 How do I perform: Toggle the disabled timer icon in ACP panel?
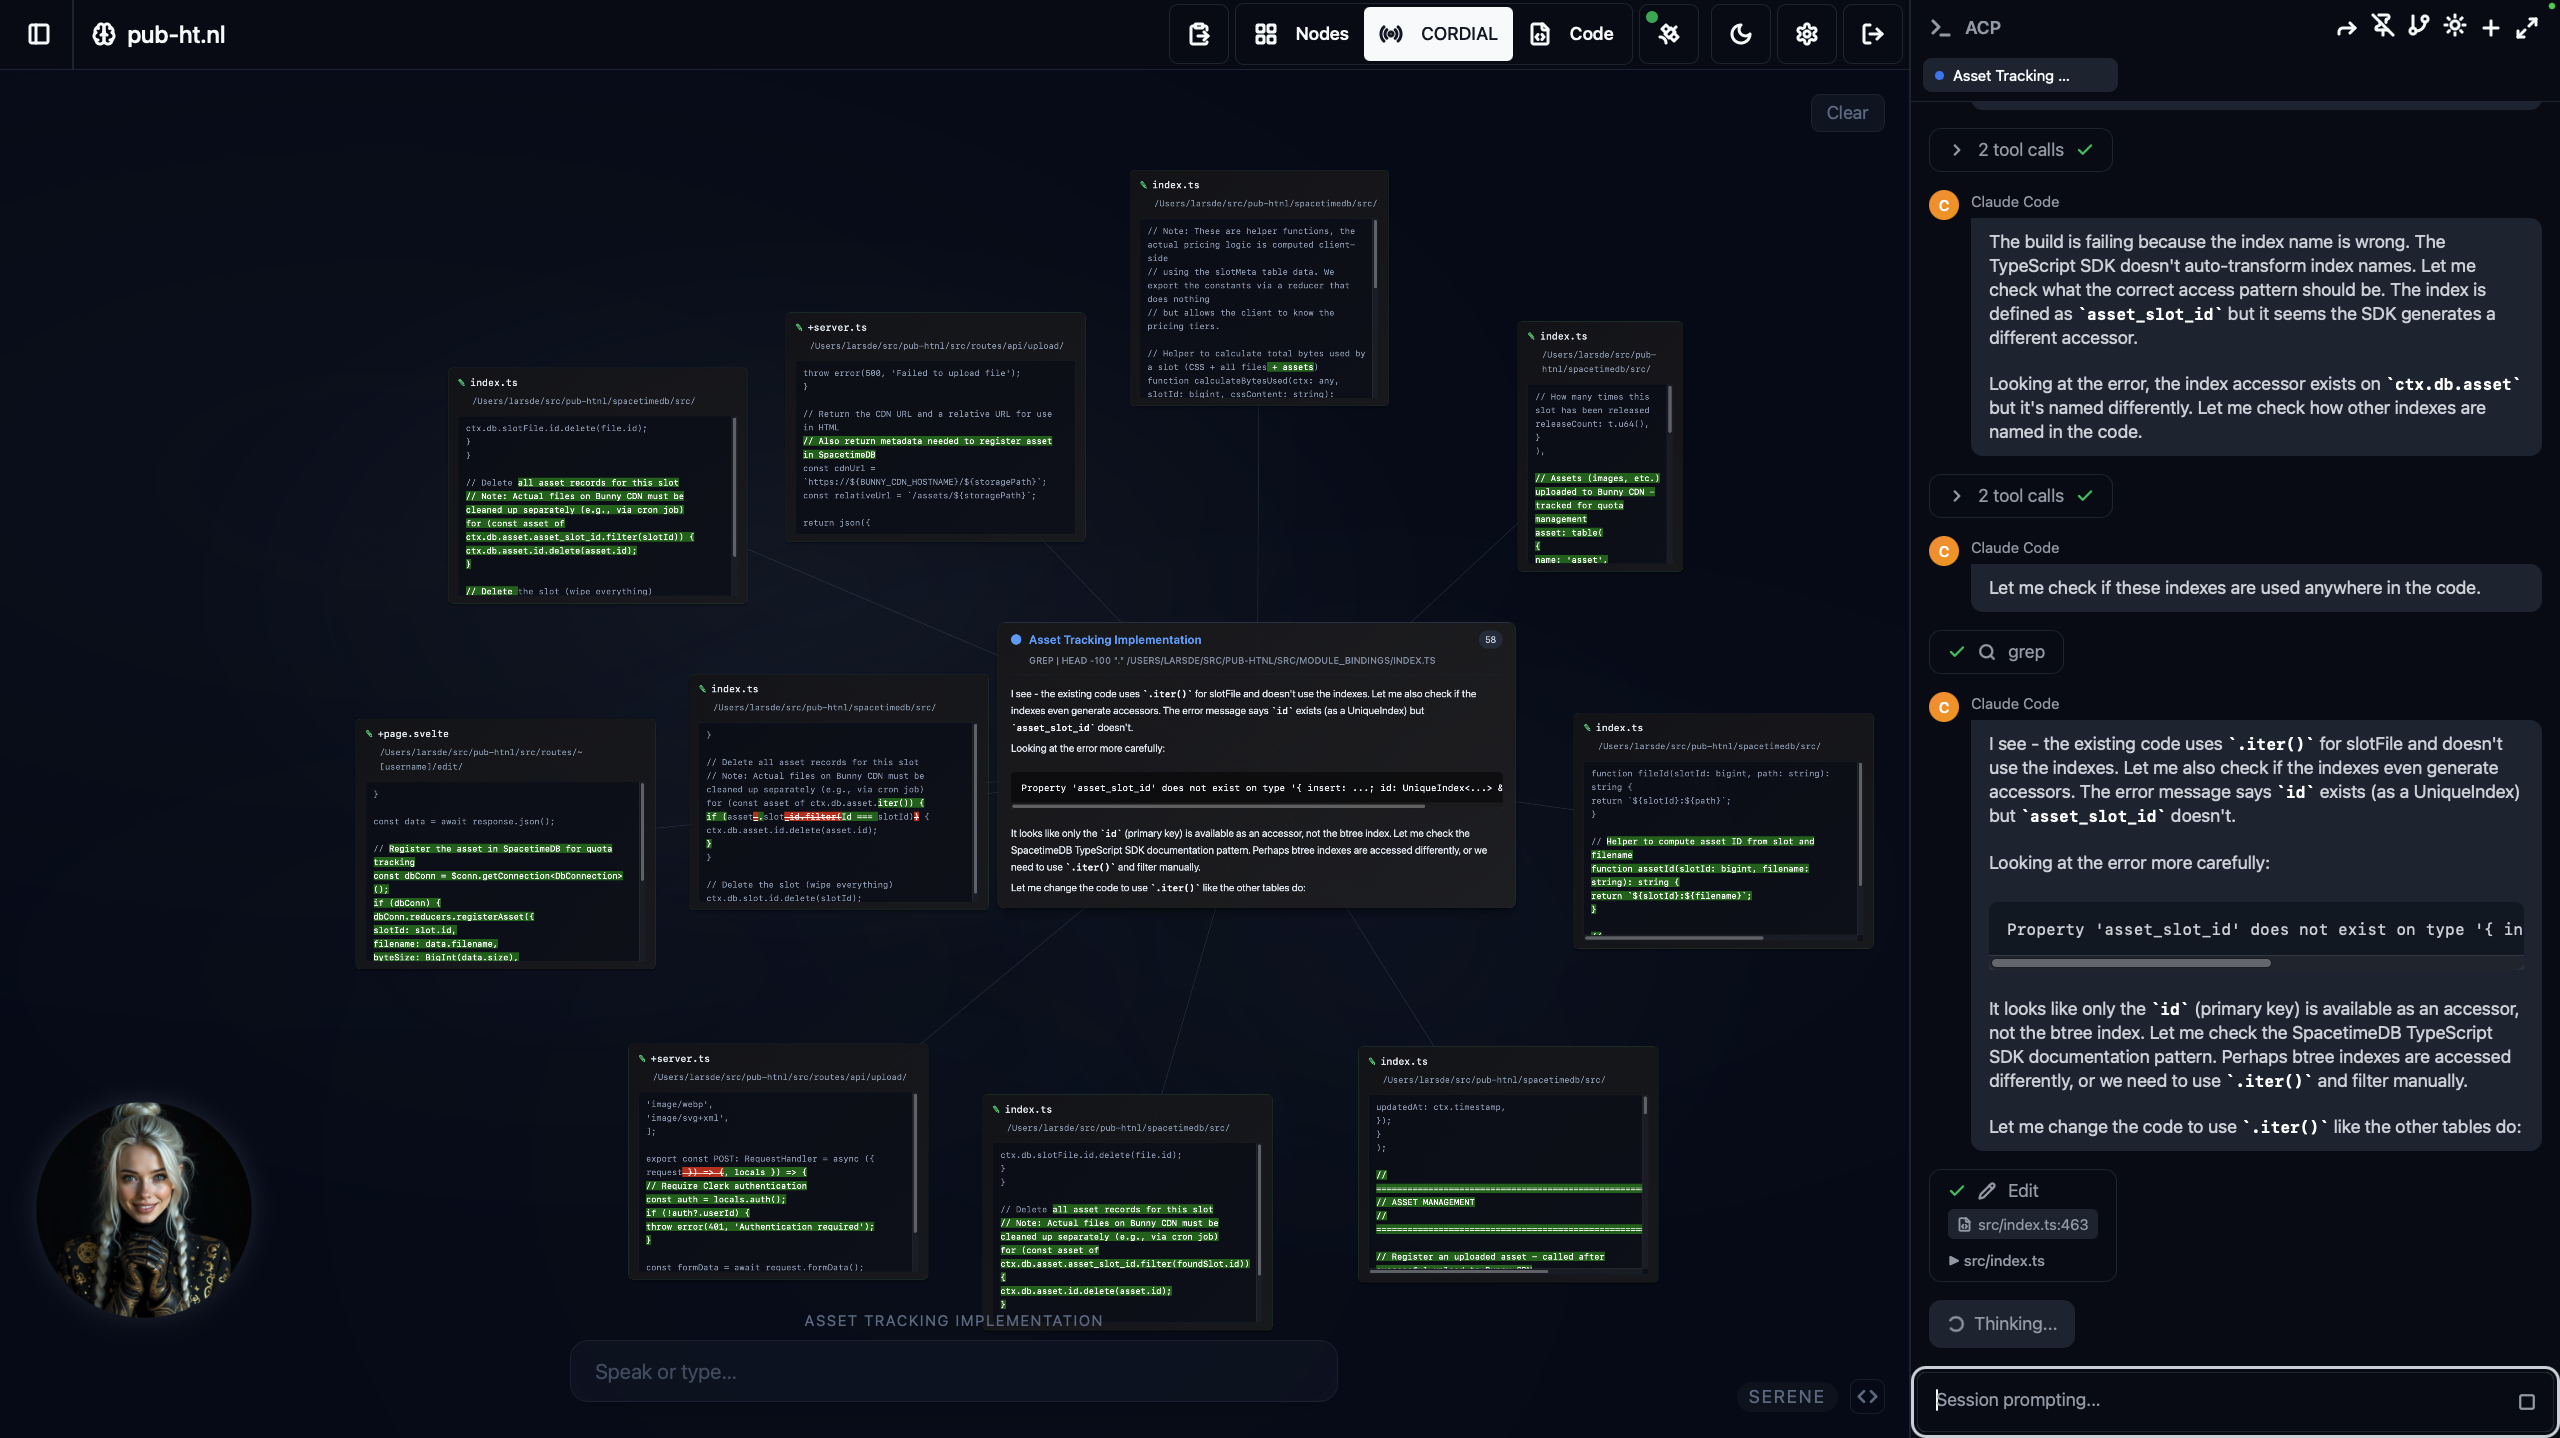2383,27
